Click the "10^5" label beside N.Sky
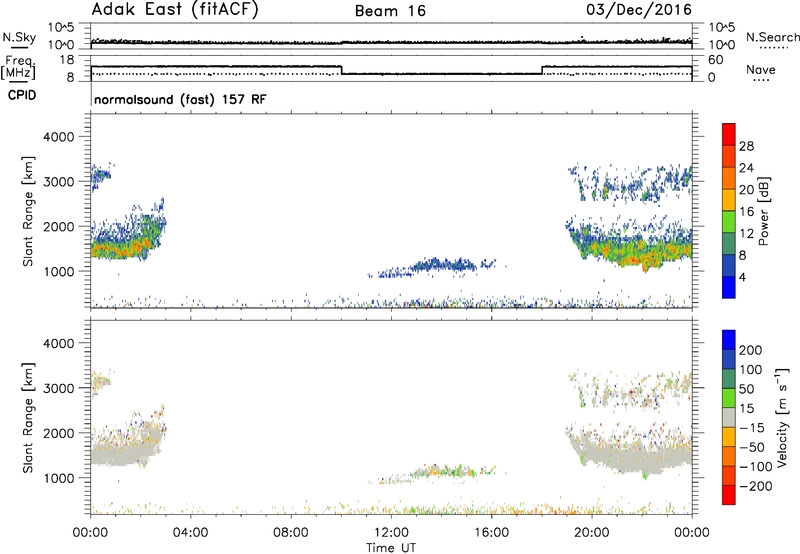This screenshot has width=800, height=554. tap(61, 27)
